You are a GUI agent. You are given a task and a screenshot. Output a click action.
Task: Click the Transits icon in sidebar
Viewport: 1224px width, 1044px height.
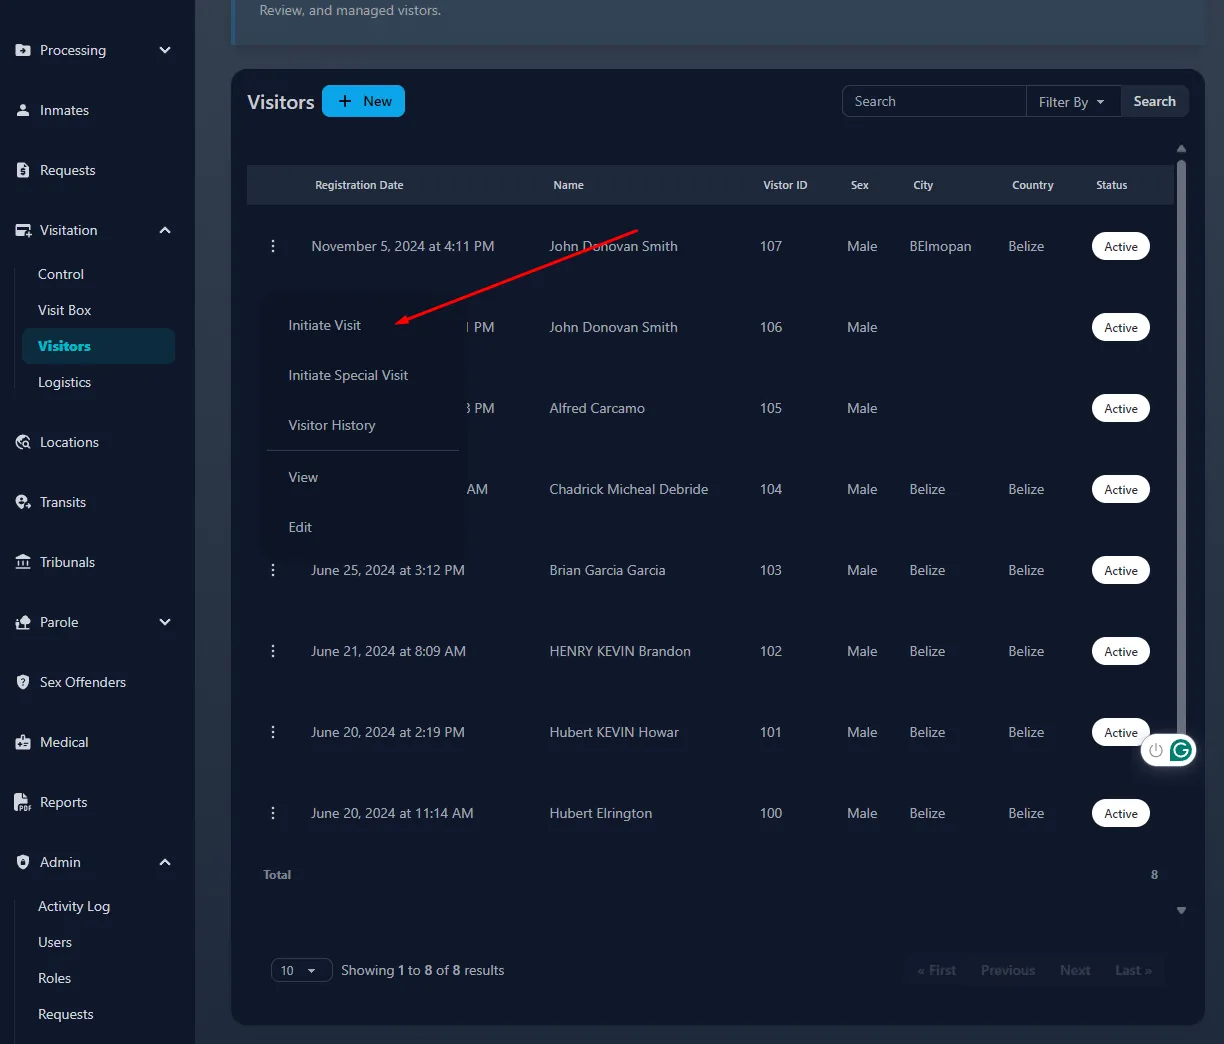tap(23, 503)
